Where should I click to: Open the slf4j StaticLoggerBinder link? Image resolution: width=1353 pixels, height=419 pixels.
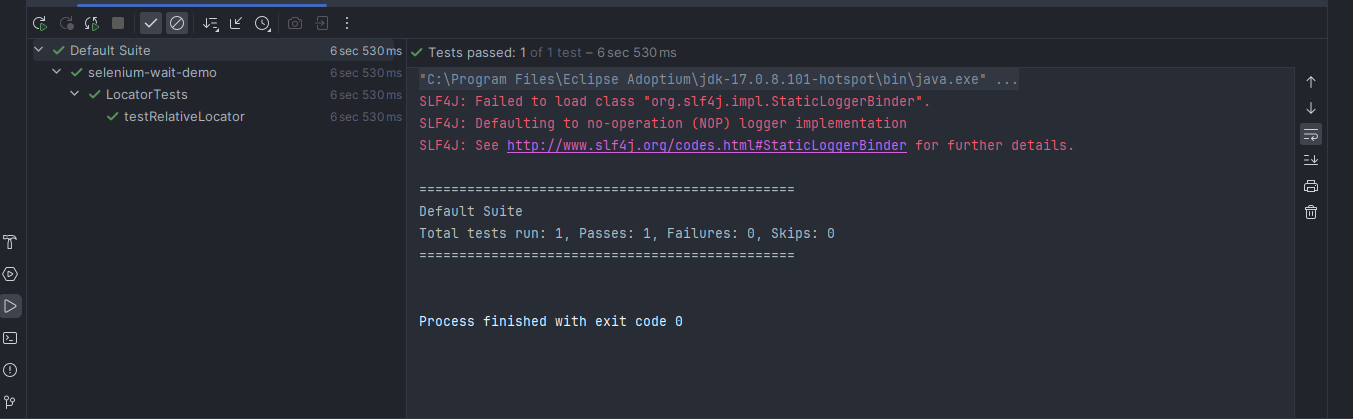coord(706,145)
